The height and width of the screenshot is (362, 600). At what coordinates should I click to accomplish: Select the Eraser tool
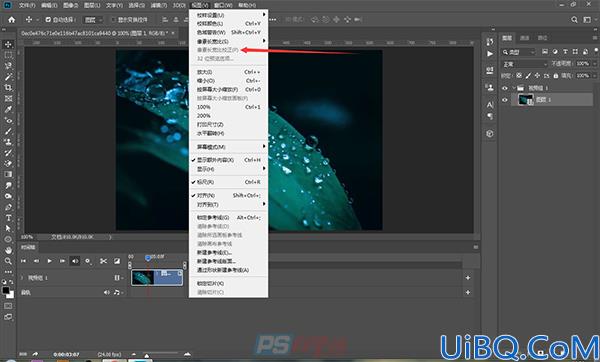[8, 163]
